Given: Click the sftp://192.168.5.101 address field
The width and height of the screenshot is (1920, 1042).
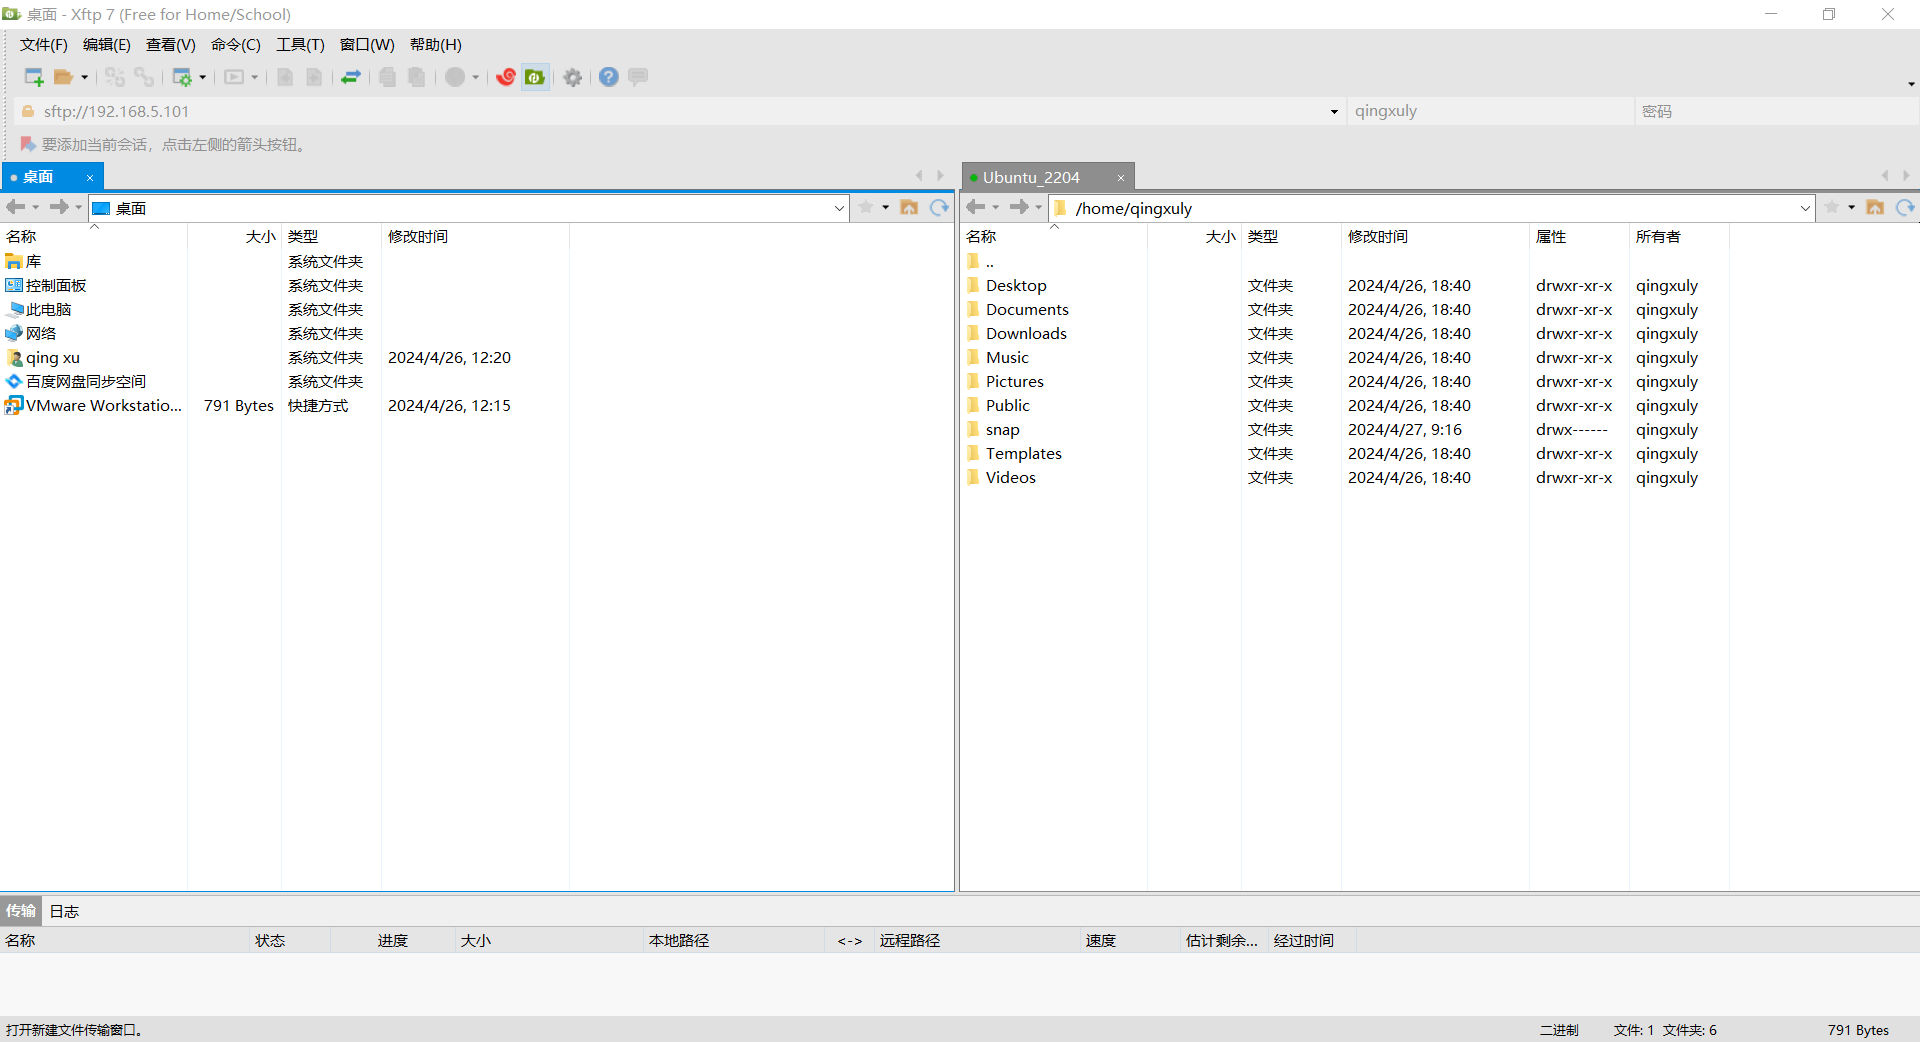Looking at the screenshot, I should (680, 111).
